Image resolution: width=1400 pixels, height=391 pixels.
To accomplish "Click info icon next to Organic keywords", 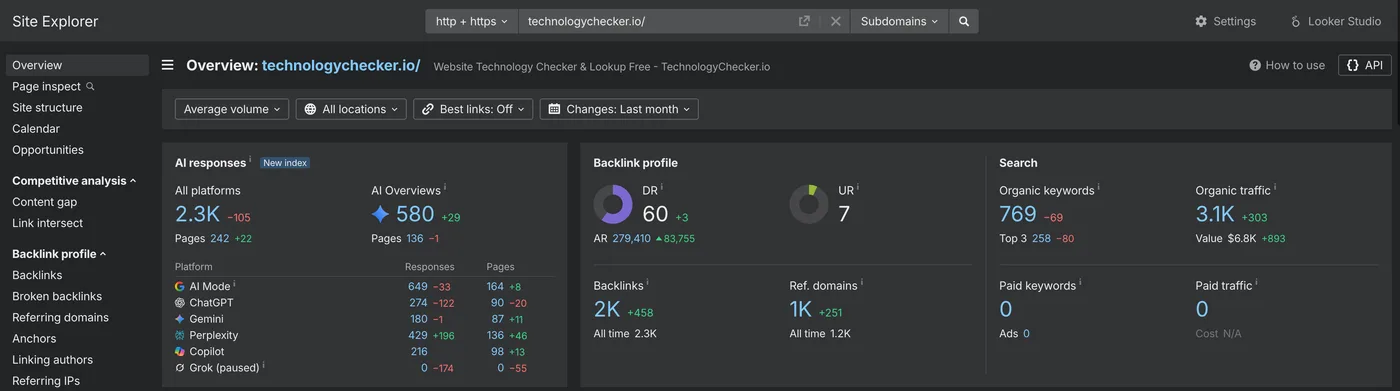I will pos(1099,187).
